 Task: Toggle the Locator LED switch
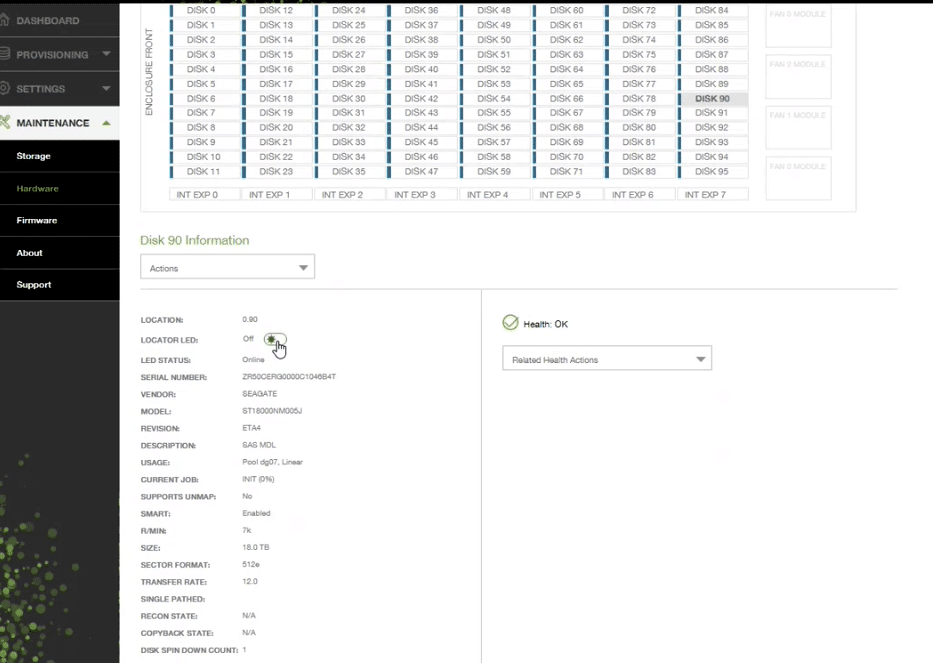tap(275, 339)
